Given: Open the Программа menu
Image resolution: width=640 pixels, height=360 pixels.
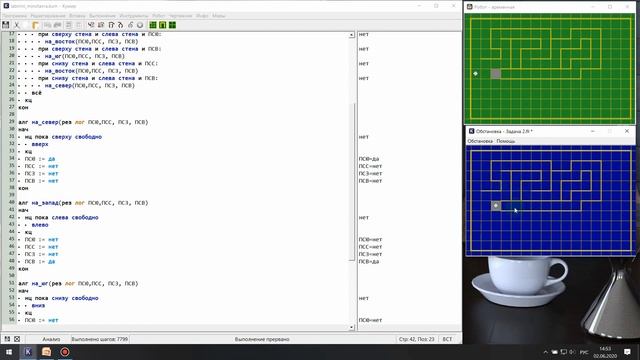Looking at the screenshot, I should (14, 16).
